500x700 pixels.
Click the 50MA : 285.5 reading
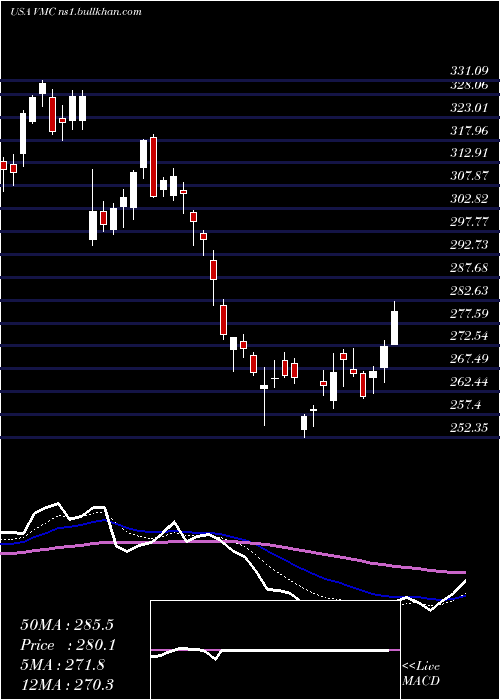67,625
